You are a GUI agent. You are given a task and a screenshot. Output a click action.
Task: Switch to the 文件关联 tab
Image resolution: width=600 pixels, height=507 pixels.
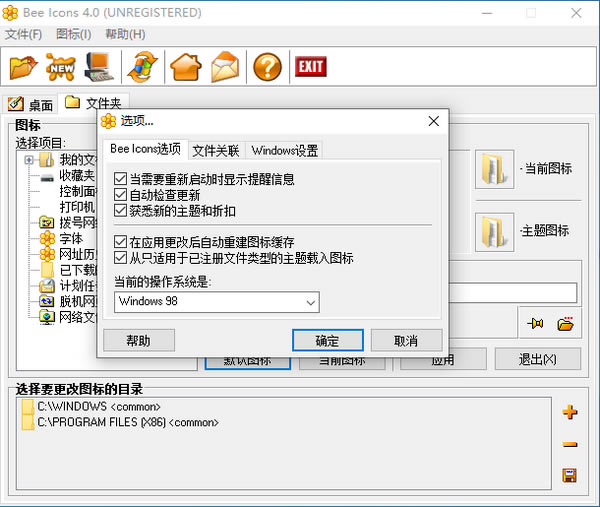pyautogui.click(x=216, y=151)
